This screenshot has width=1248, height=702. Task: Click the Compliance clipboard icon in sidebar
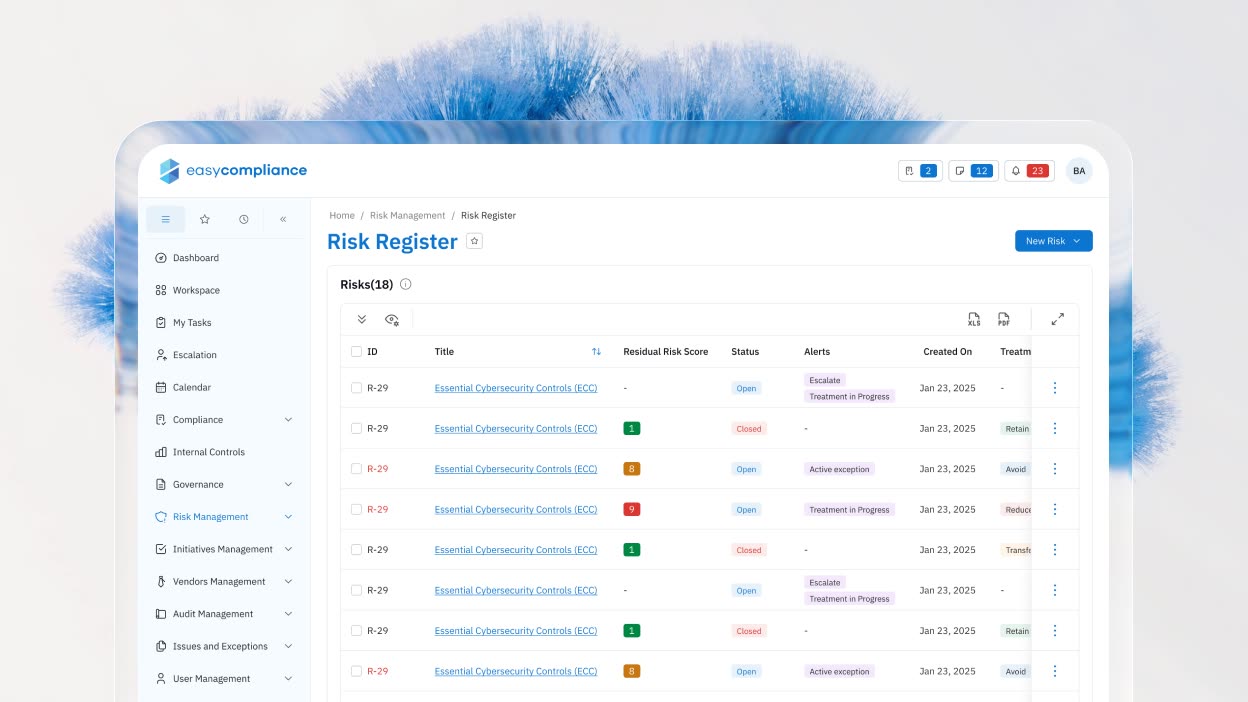click(x=161, y=420)
